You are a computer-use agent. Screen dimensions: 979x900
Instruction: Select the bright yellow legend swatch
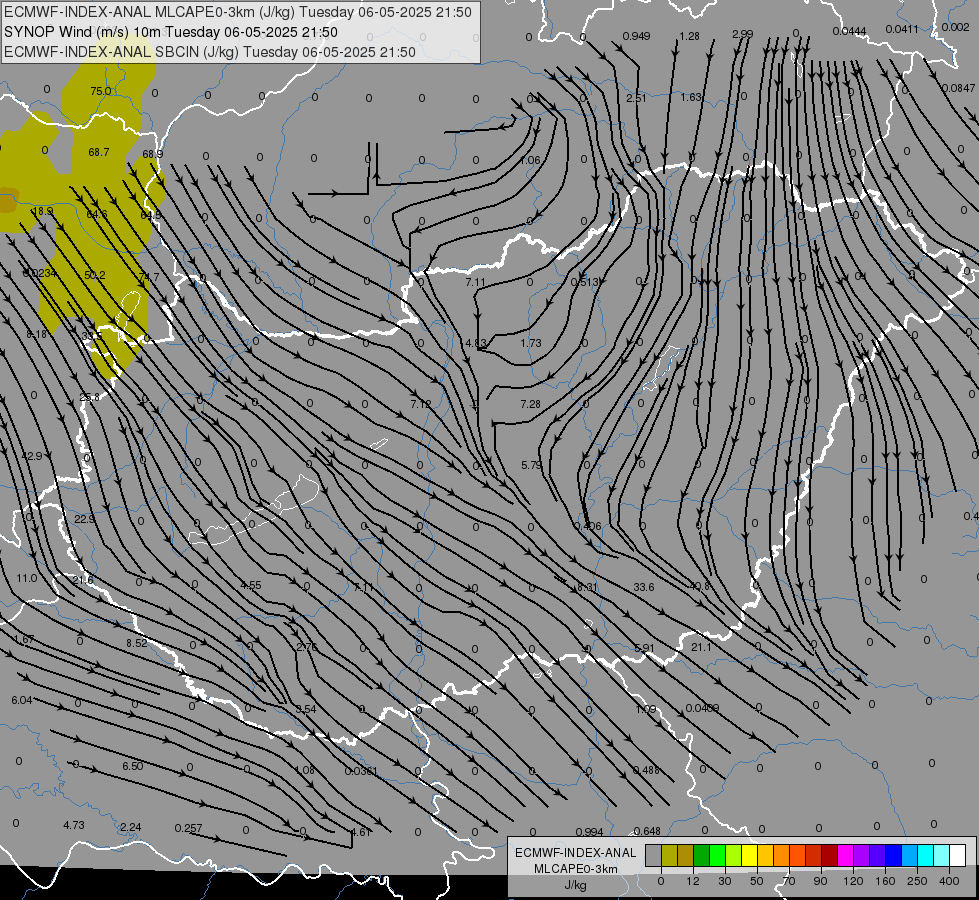[749, 855]
